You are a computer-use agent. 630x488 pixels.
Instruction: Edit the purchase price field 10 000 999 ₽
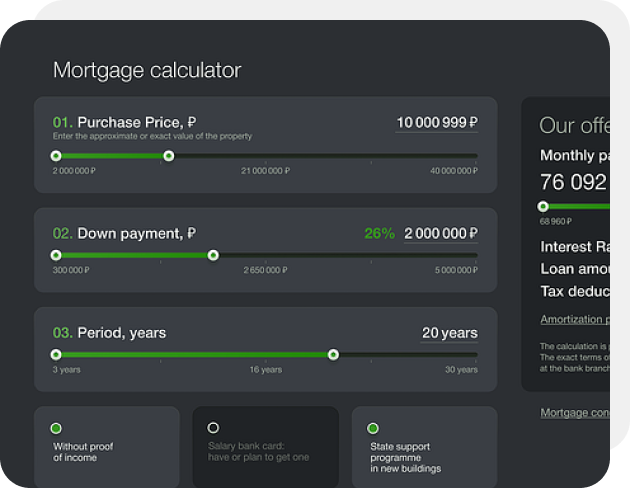pos(437,123)
